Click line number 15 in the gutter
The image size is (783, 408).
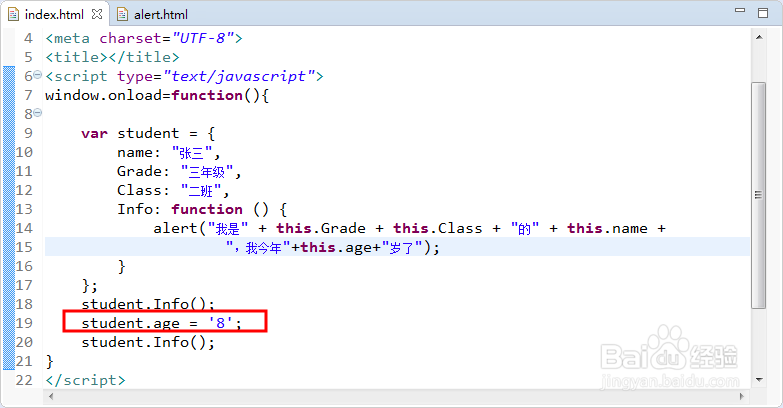point(24,247)
